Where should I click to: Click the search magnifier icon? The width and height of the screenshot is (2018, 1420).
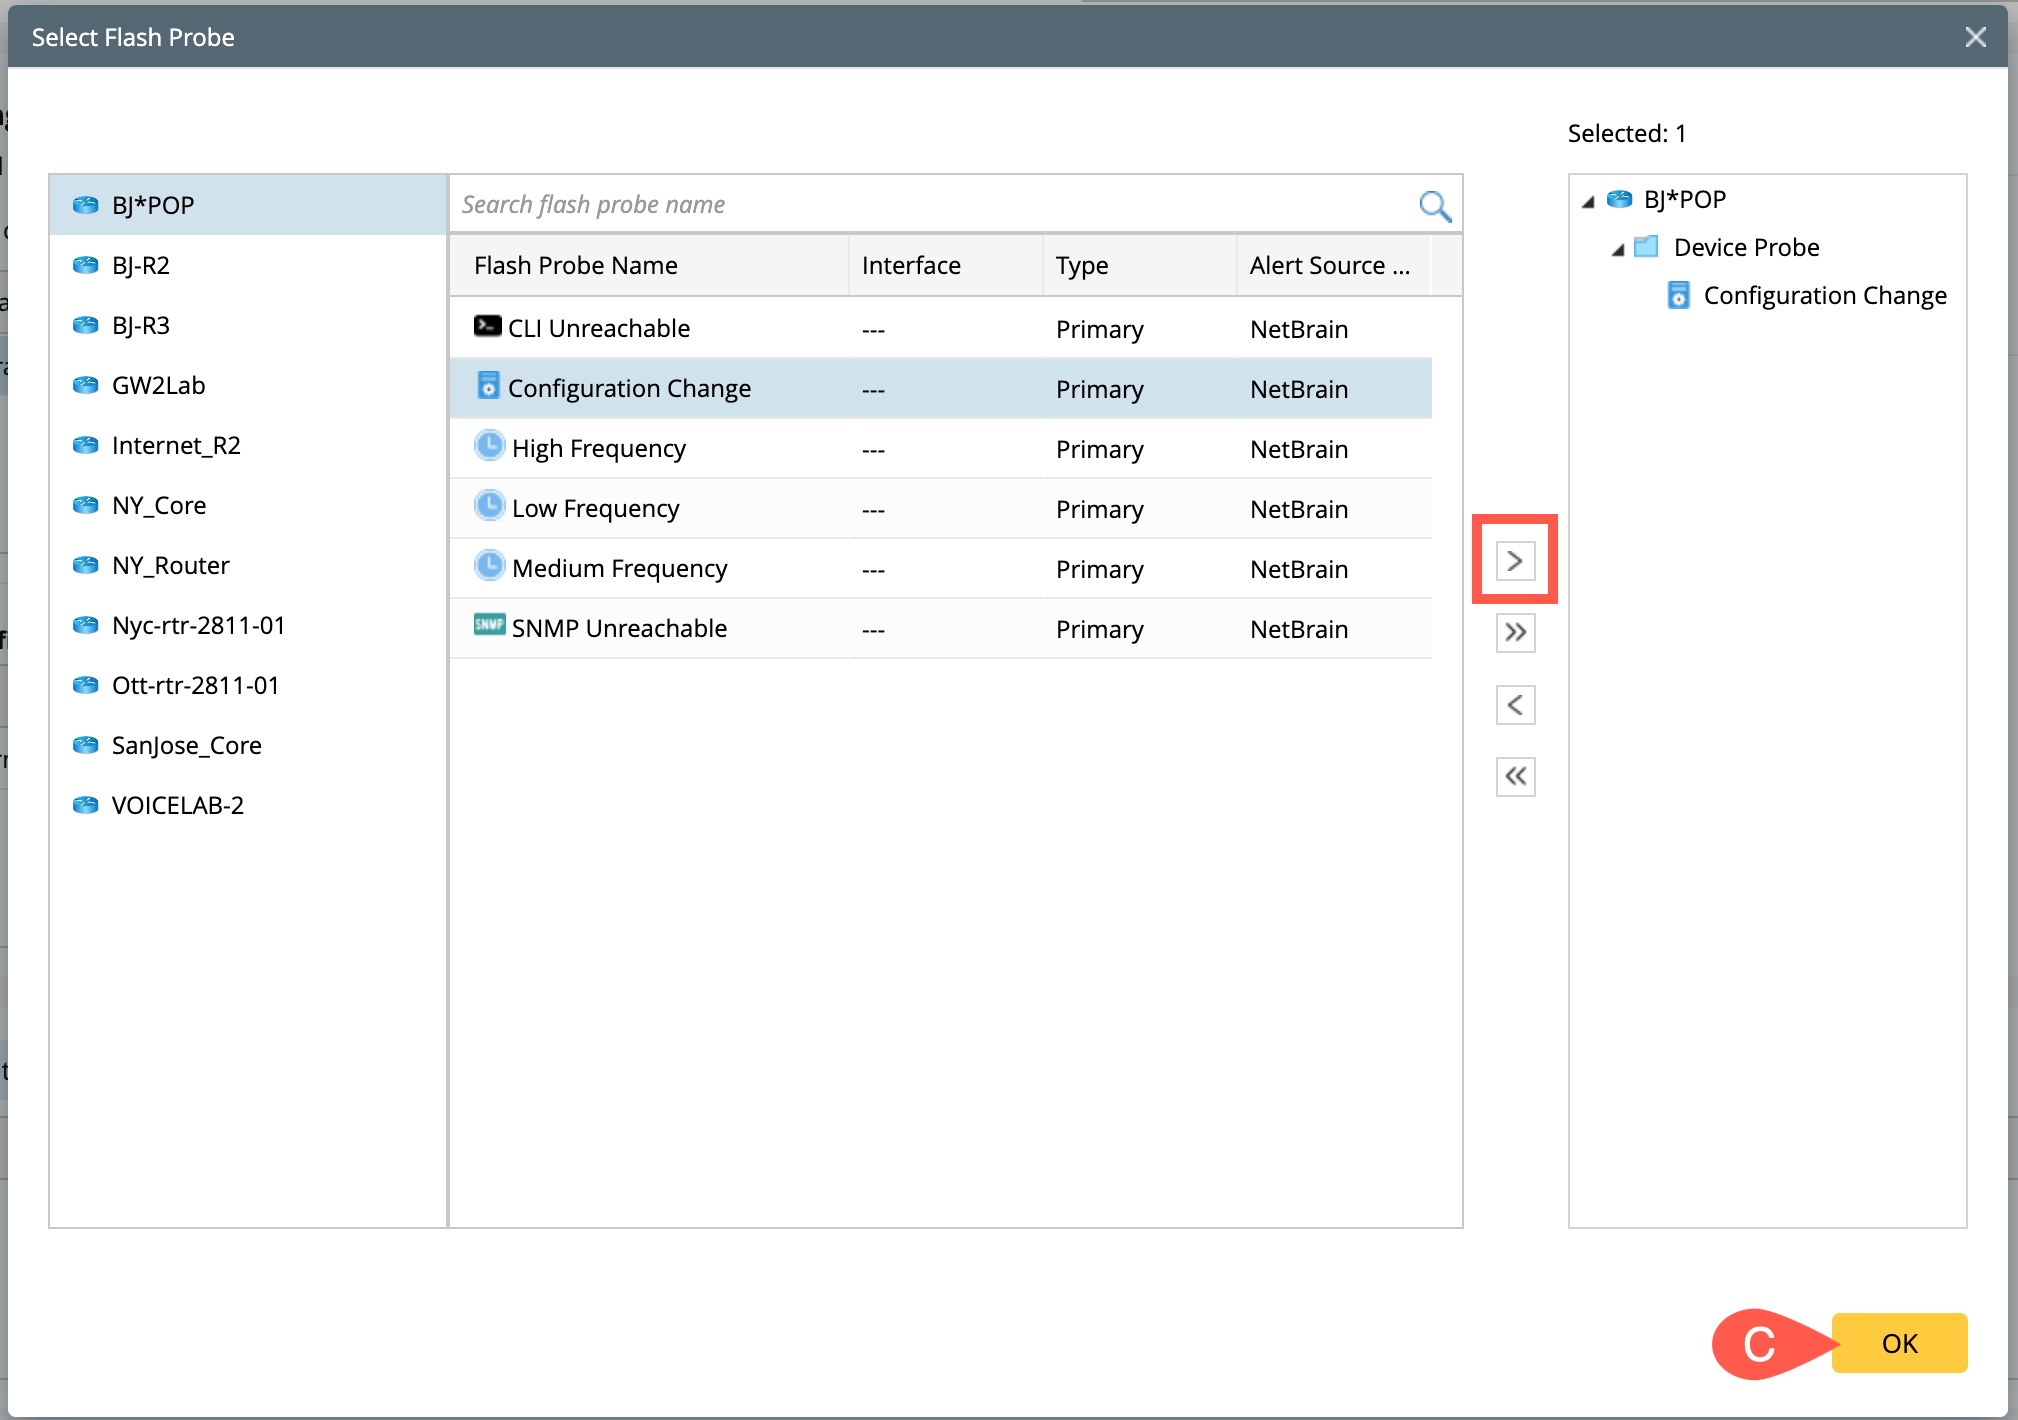[1434, 206]
